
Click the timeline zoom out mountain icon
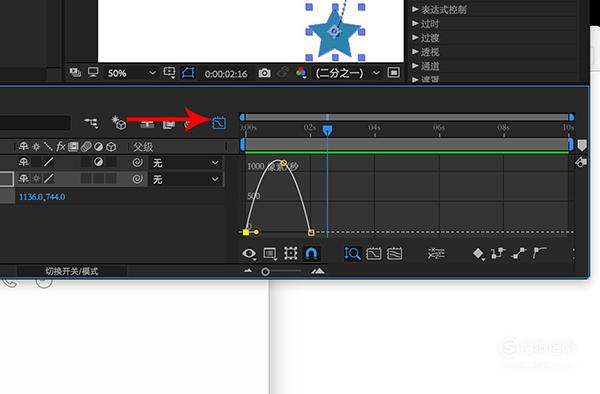(x=248, y=271)
